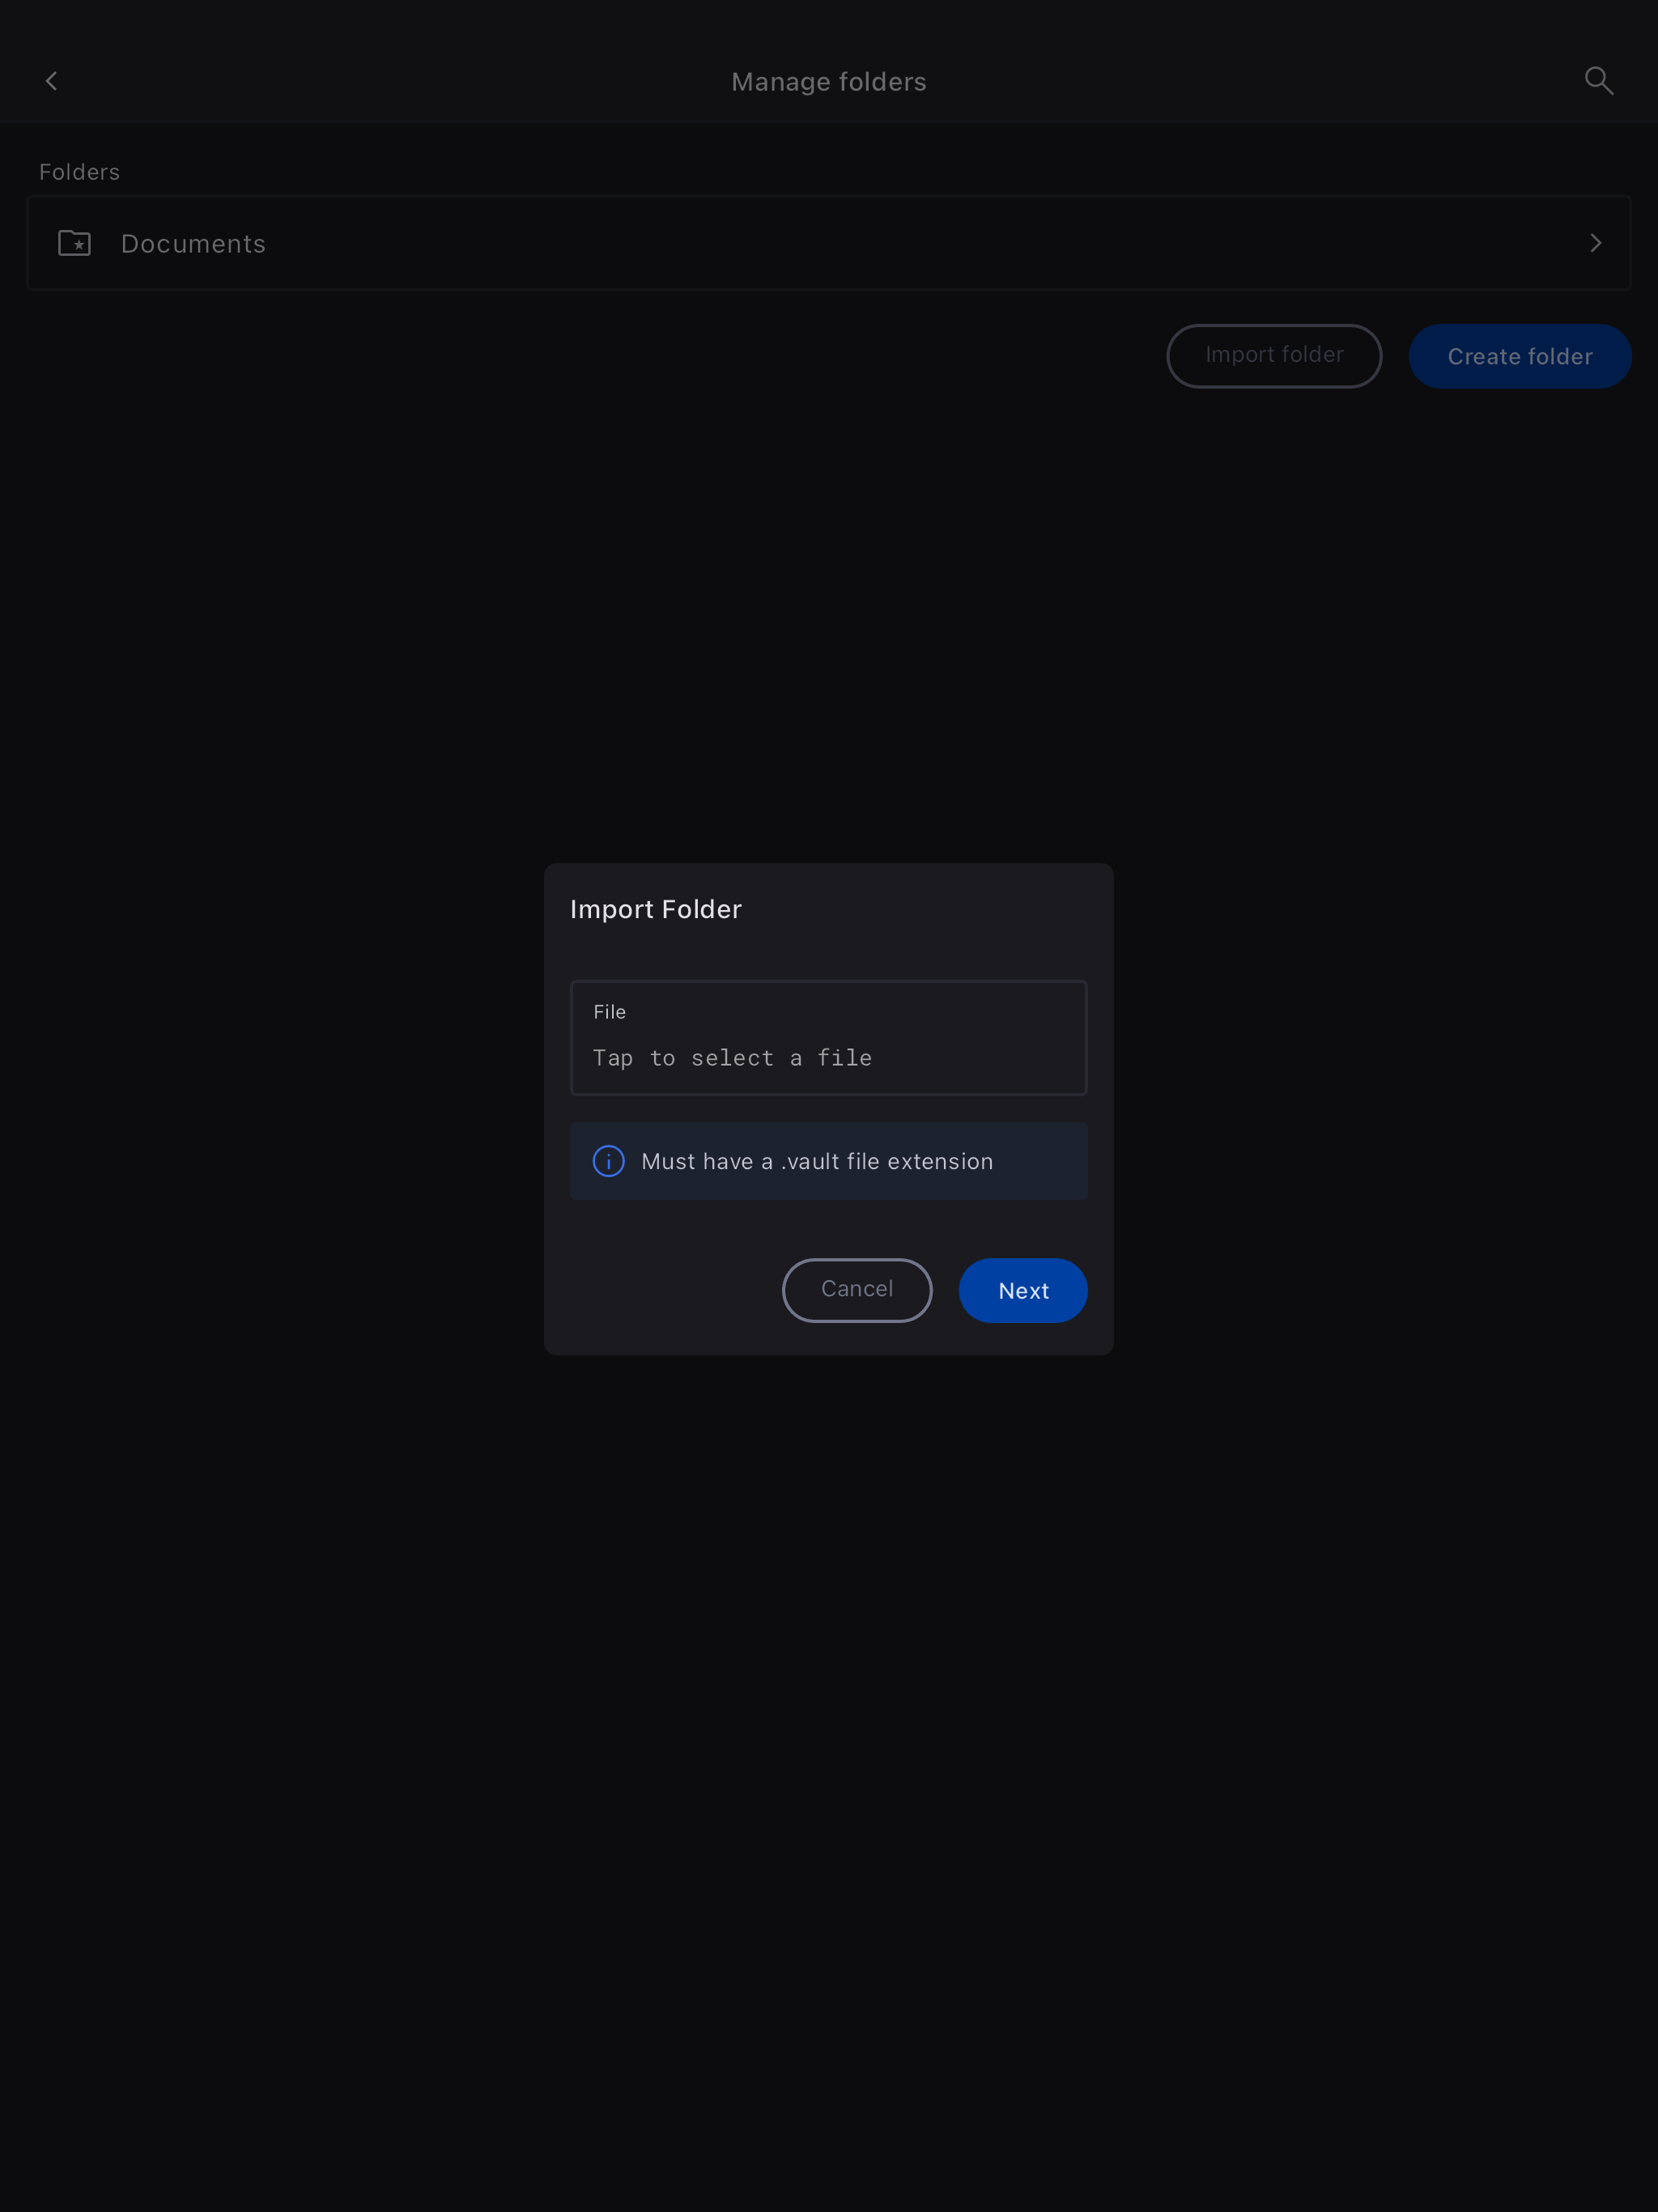Click the Manage folders title
Viewport: 1658px width, 2212px height.
[829, 82]
